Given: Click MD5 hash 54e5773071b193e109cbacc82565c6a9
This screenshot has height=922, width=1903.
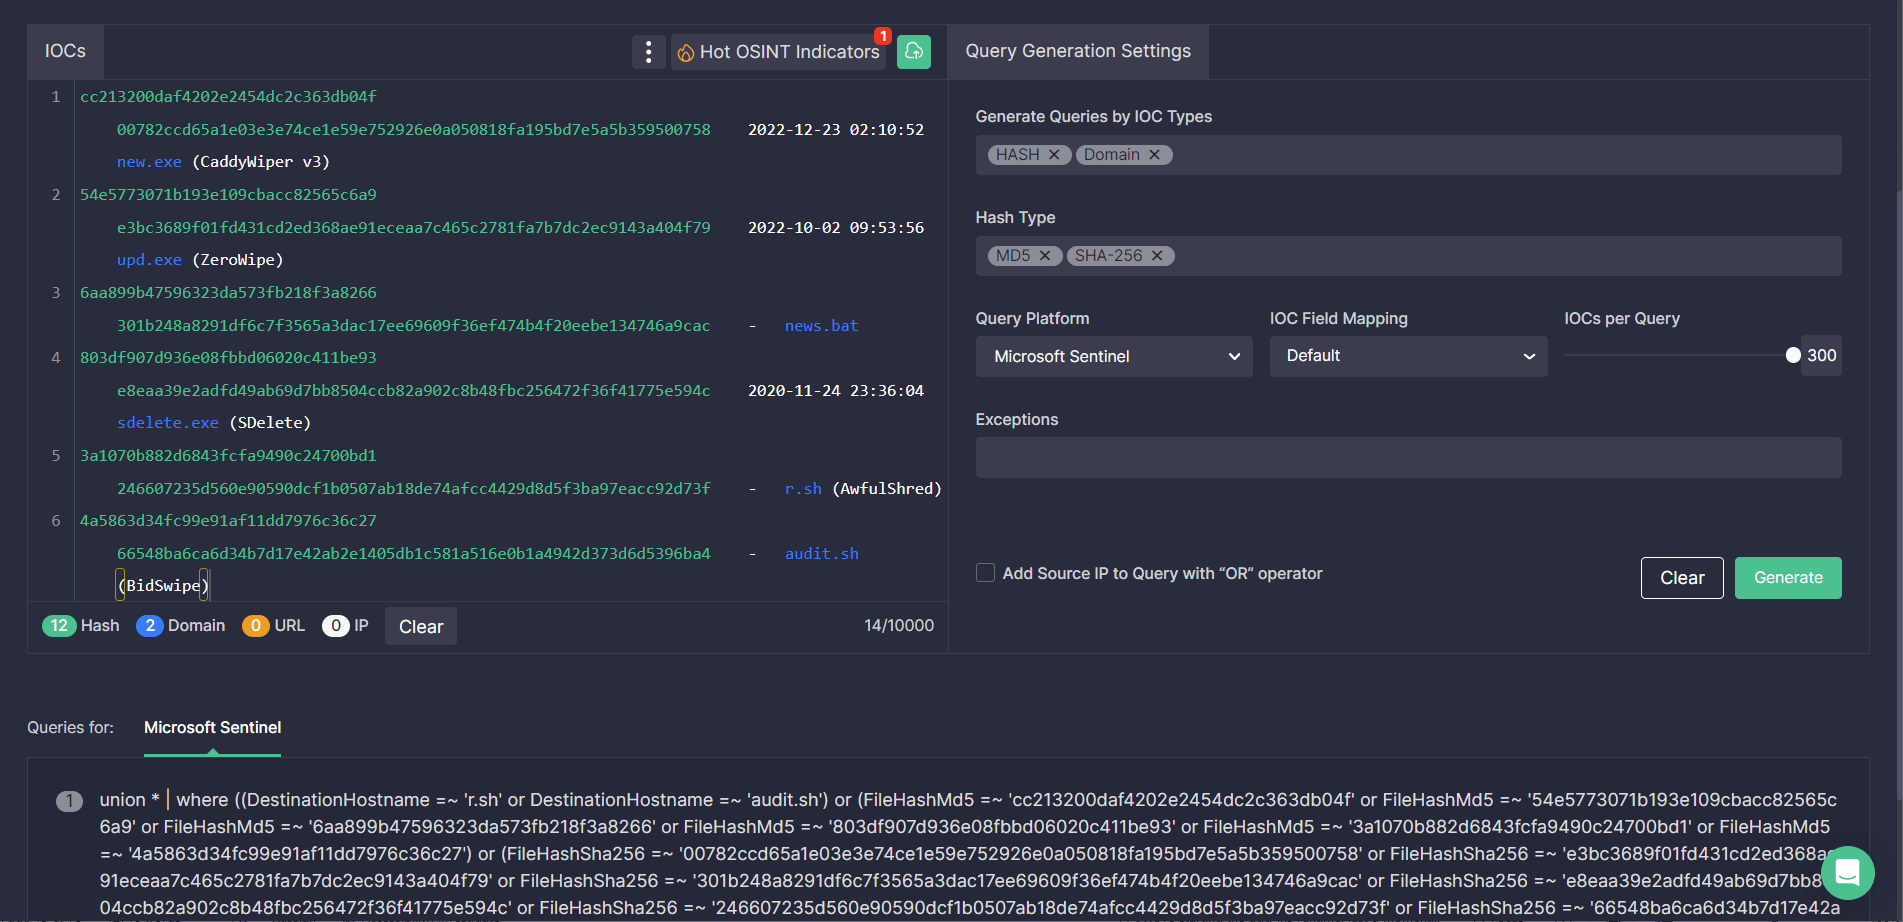Looking at the screenshot, I should point(228,195).
